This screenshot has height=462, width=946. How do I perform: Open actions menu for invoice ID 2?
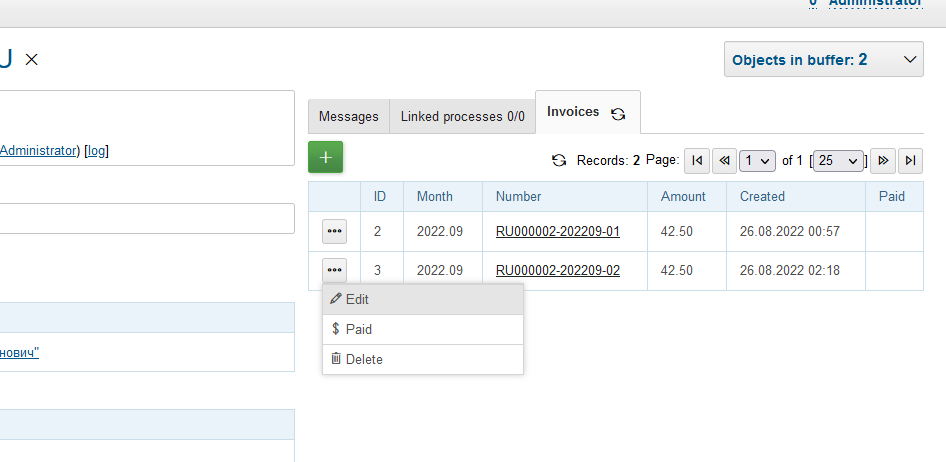[x=334, y=232]
